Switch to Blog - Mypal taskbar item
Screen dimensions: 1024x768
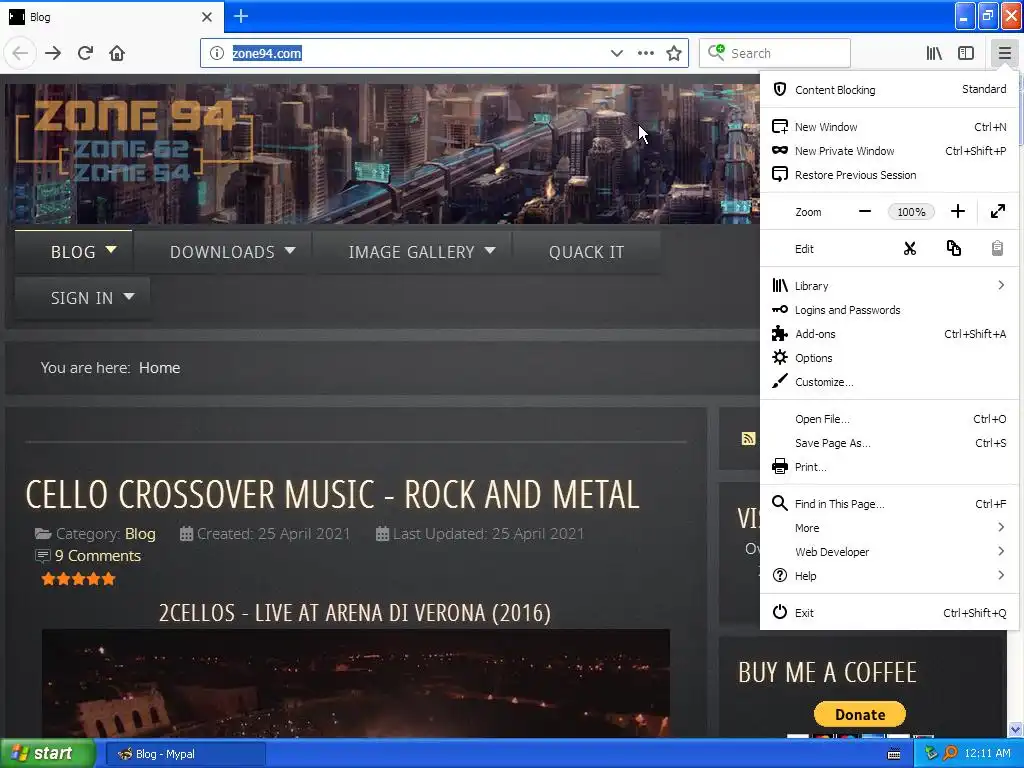point(186,754)
